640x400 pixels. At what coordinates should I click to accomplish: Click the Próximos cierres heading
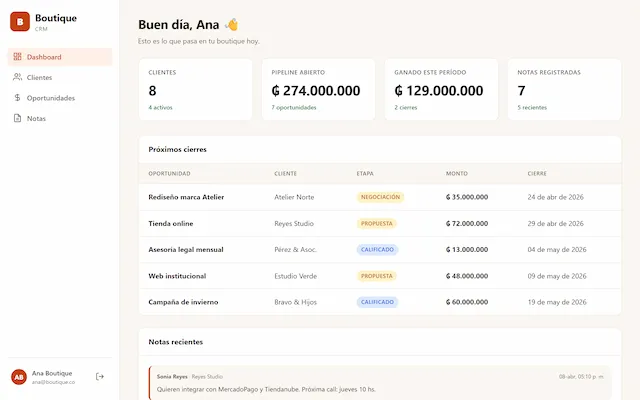pos(178,149)
